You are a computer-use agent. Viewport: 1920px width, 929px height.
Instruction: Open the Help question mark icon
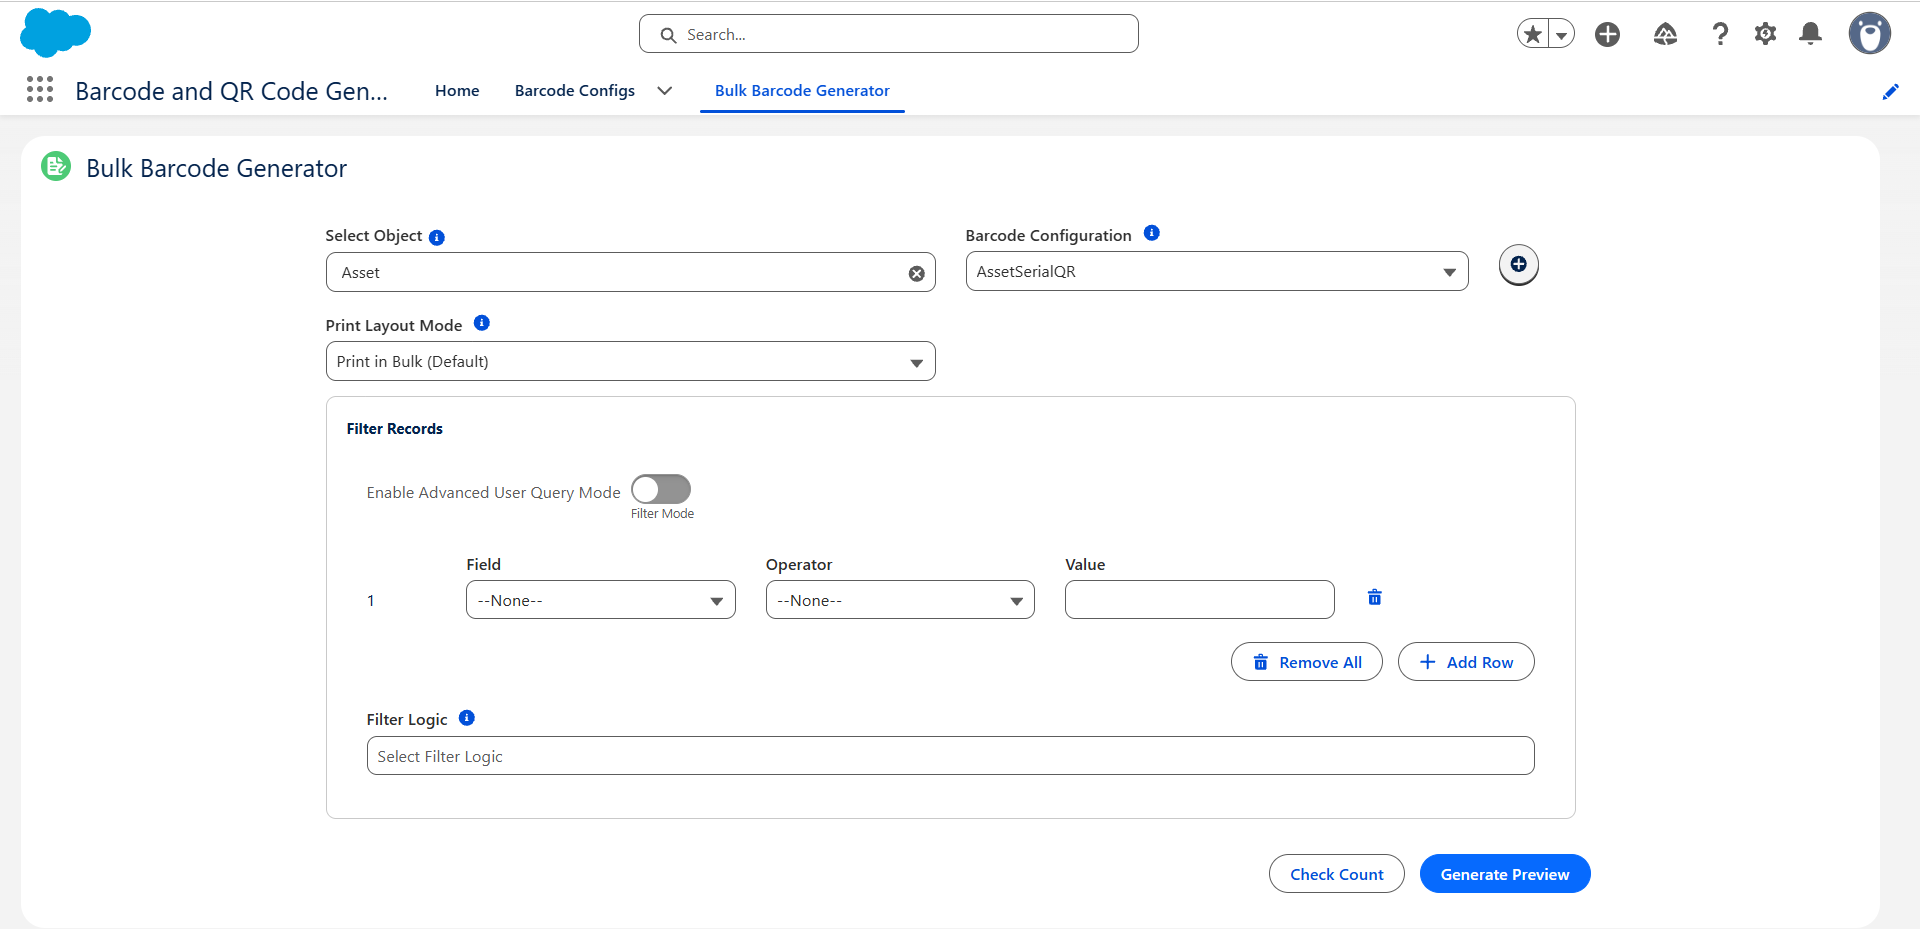(x=1720, y=34)
